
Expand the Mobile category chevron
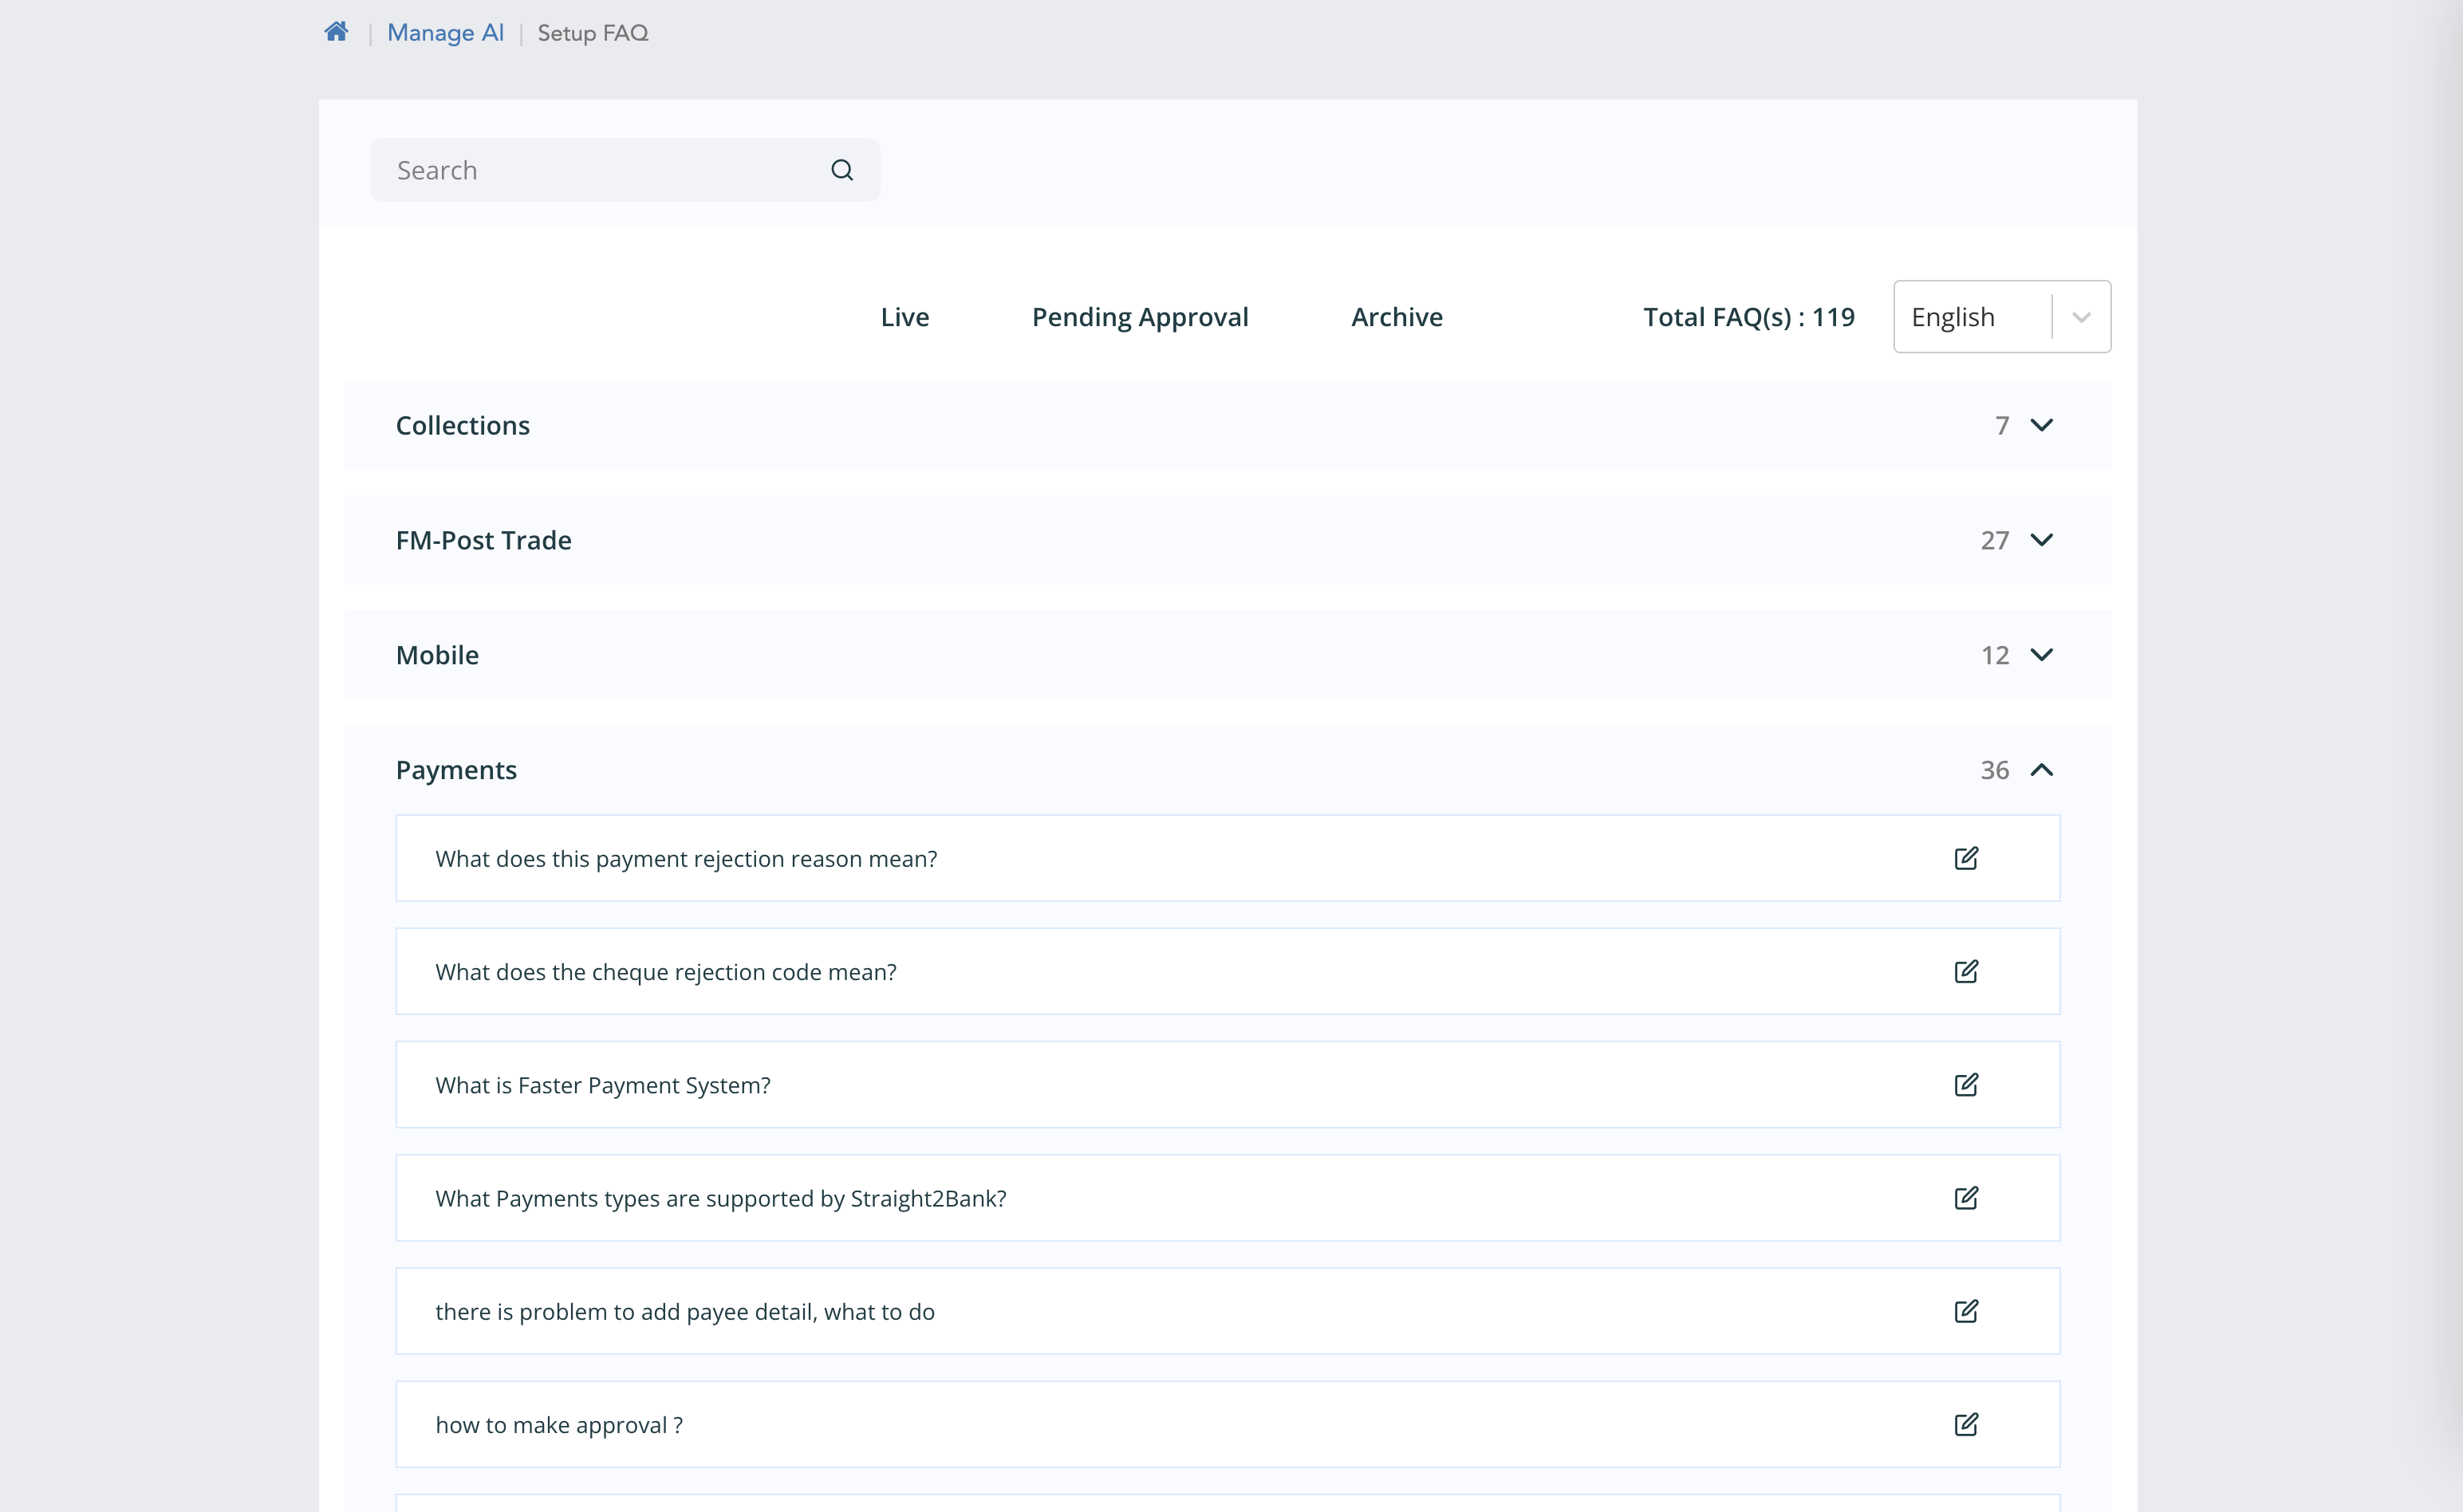(2042, 655)
